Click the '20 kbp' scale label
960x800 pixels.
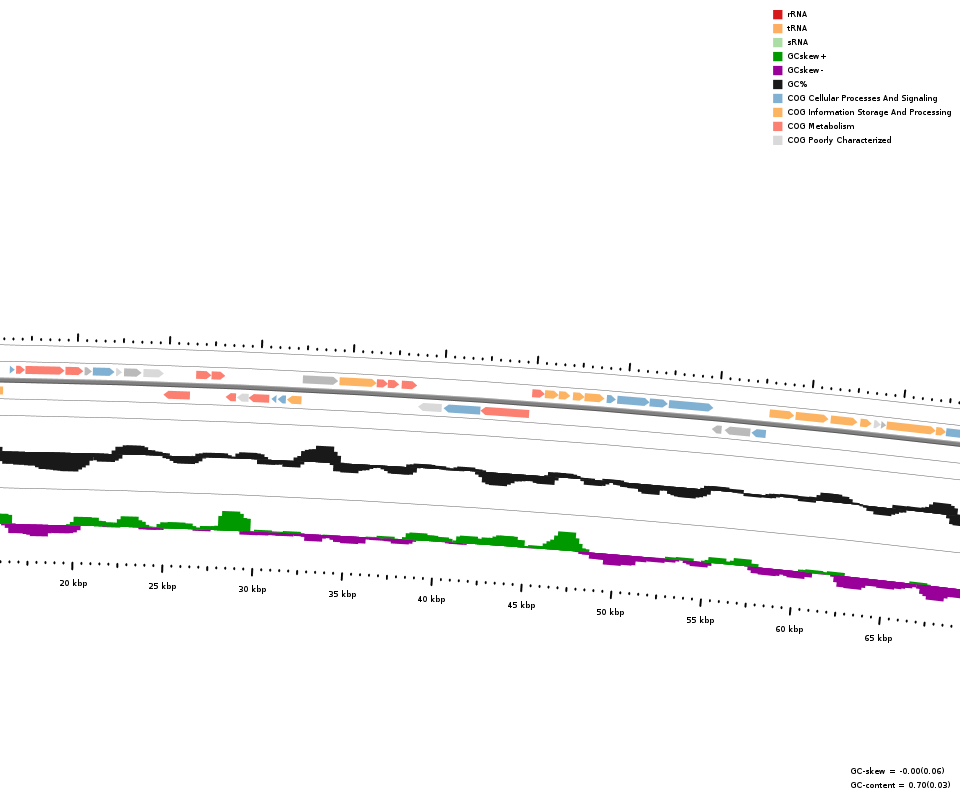(73, 583)
